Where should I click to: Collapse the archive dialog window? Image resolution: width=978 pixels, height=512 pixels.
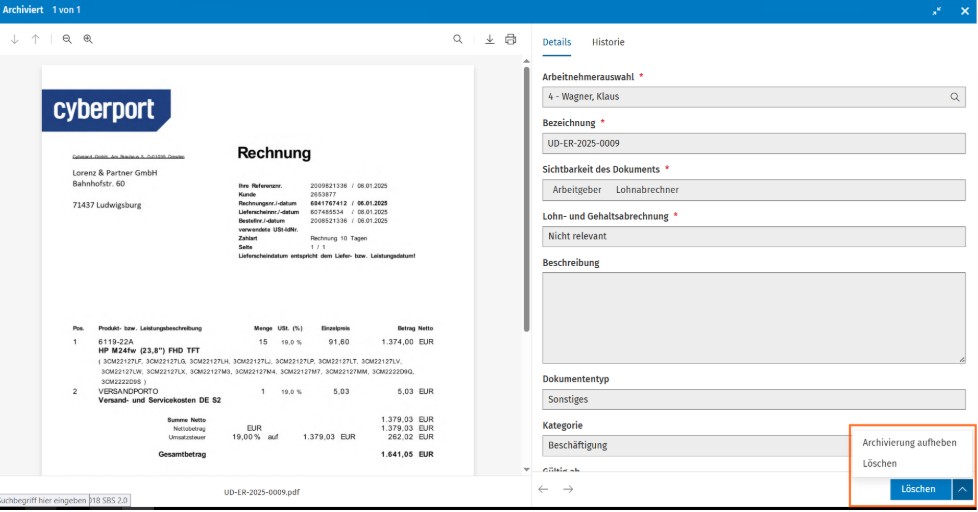pyautogui.click(x=937, y=11)
